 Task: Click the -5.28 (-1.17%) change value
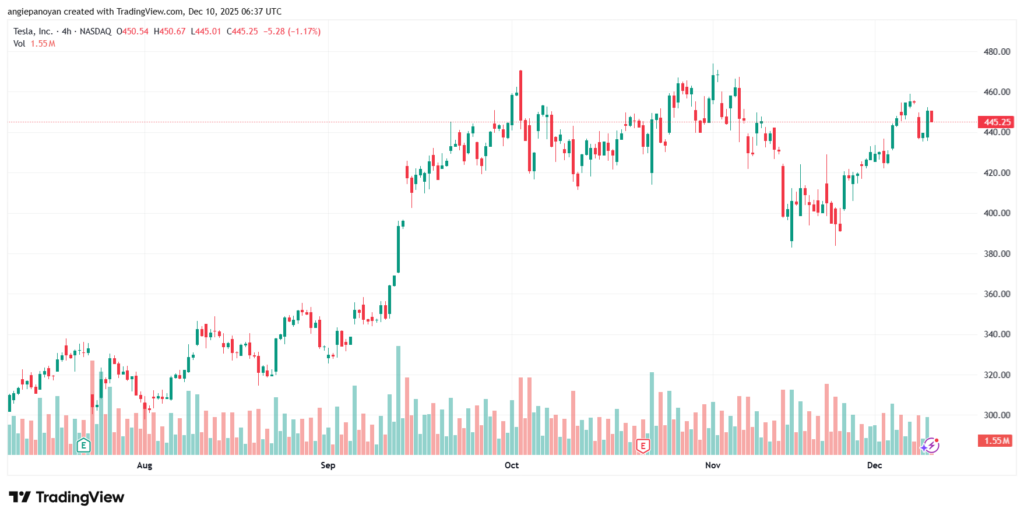pyautogui.click(x=292, y=31)
